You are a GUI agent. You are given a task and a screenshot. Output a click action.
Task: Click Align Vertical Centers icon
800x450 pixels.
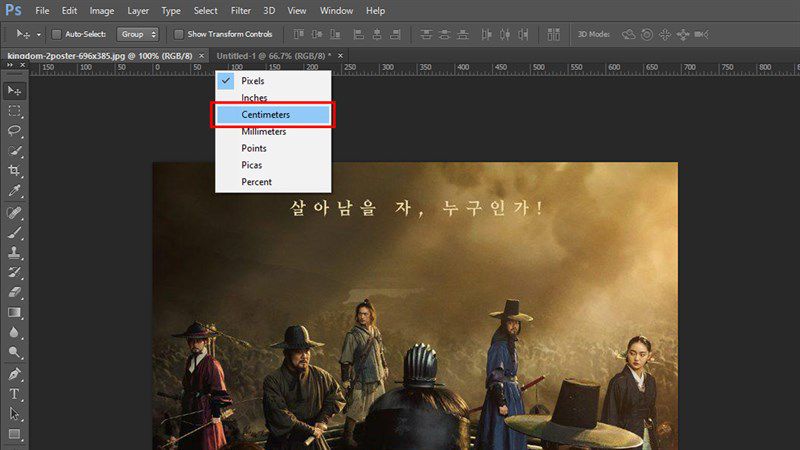pos(317,34)
